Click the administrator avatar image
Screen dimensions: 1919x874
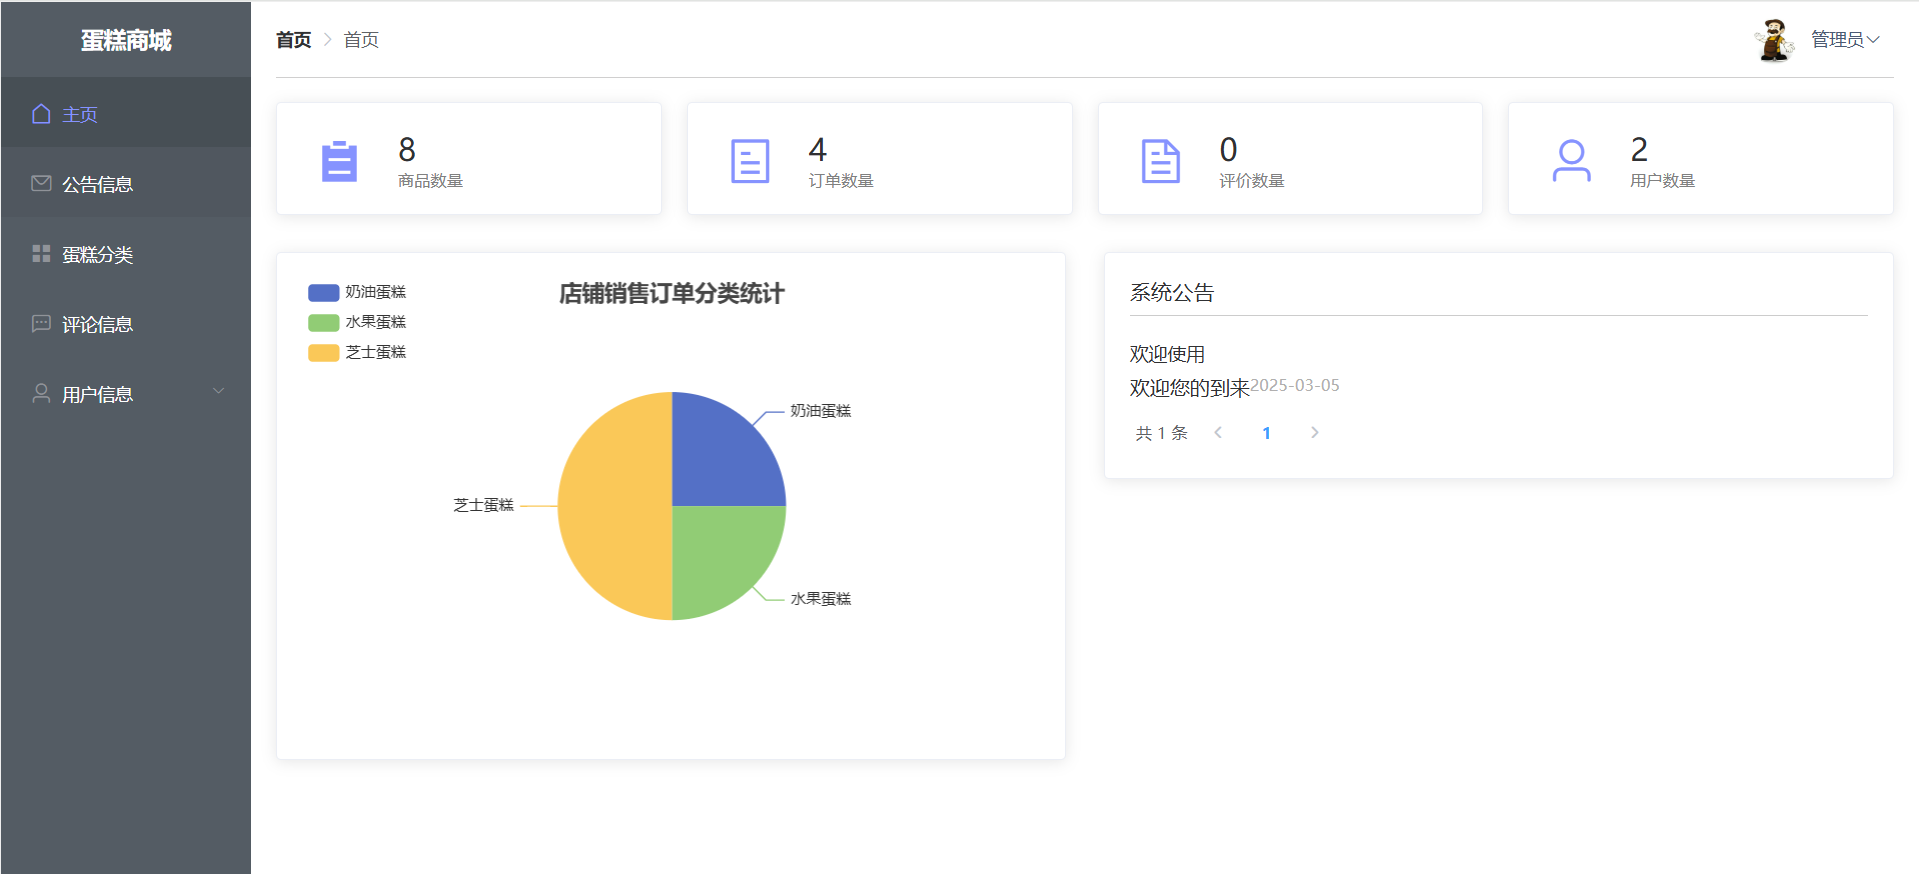click(x=1774, y=40)
